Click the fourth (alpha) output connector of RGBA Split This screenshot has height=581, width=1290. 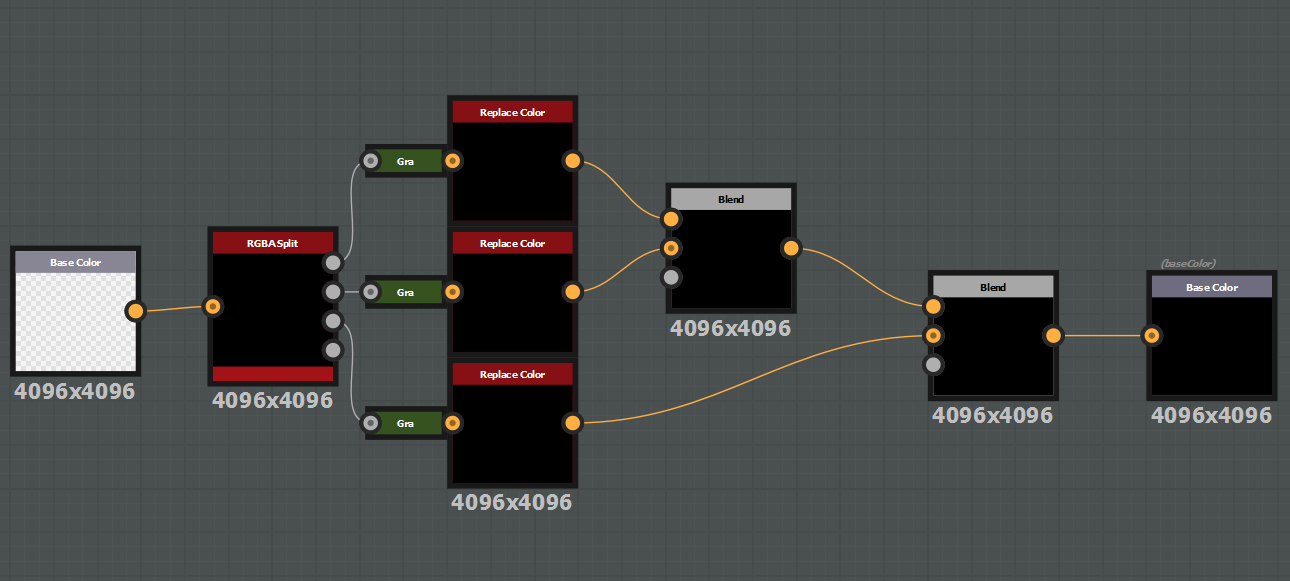point(333,350)
